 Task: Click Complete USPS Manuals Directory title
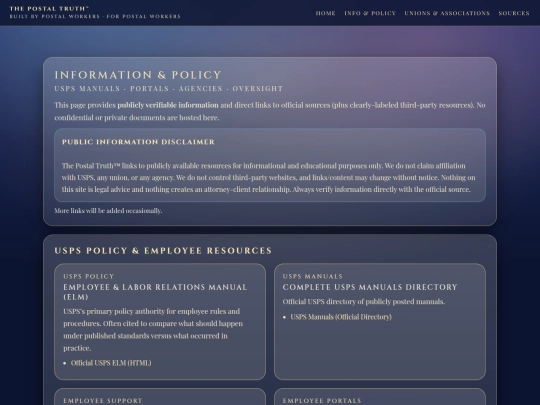[370, 287]
